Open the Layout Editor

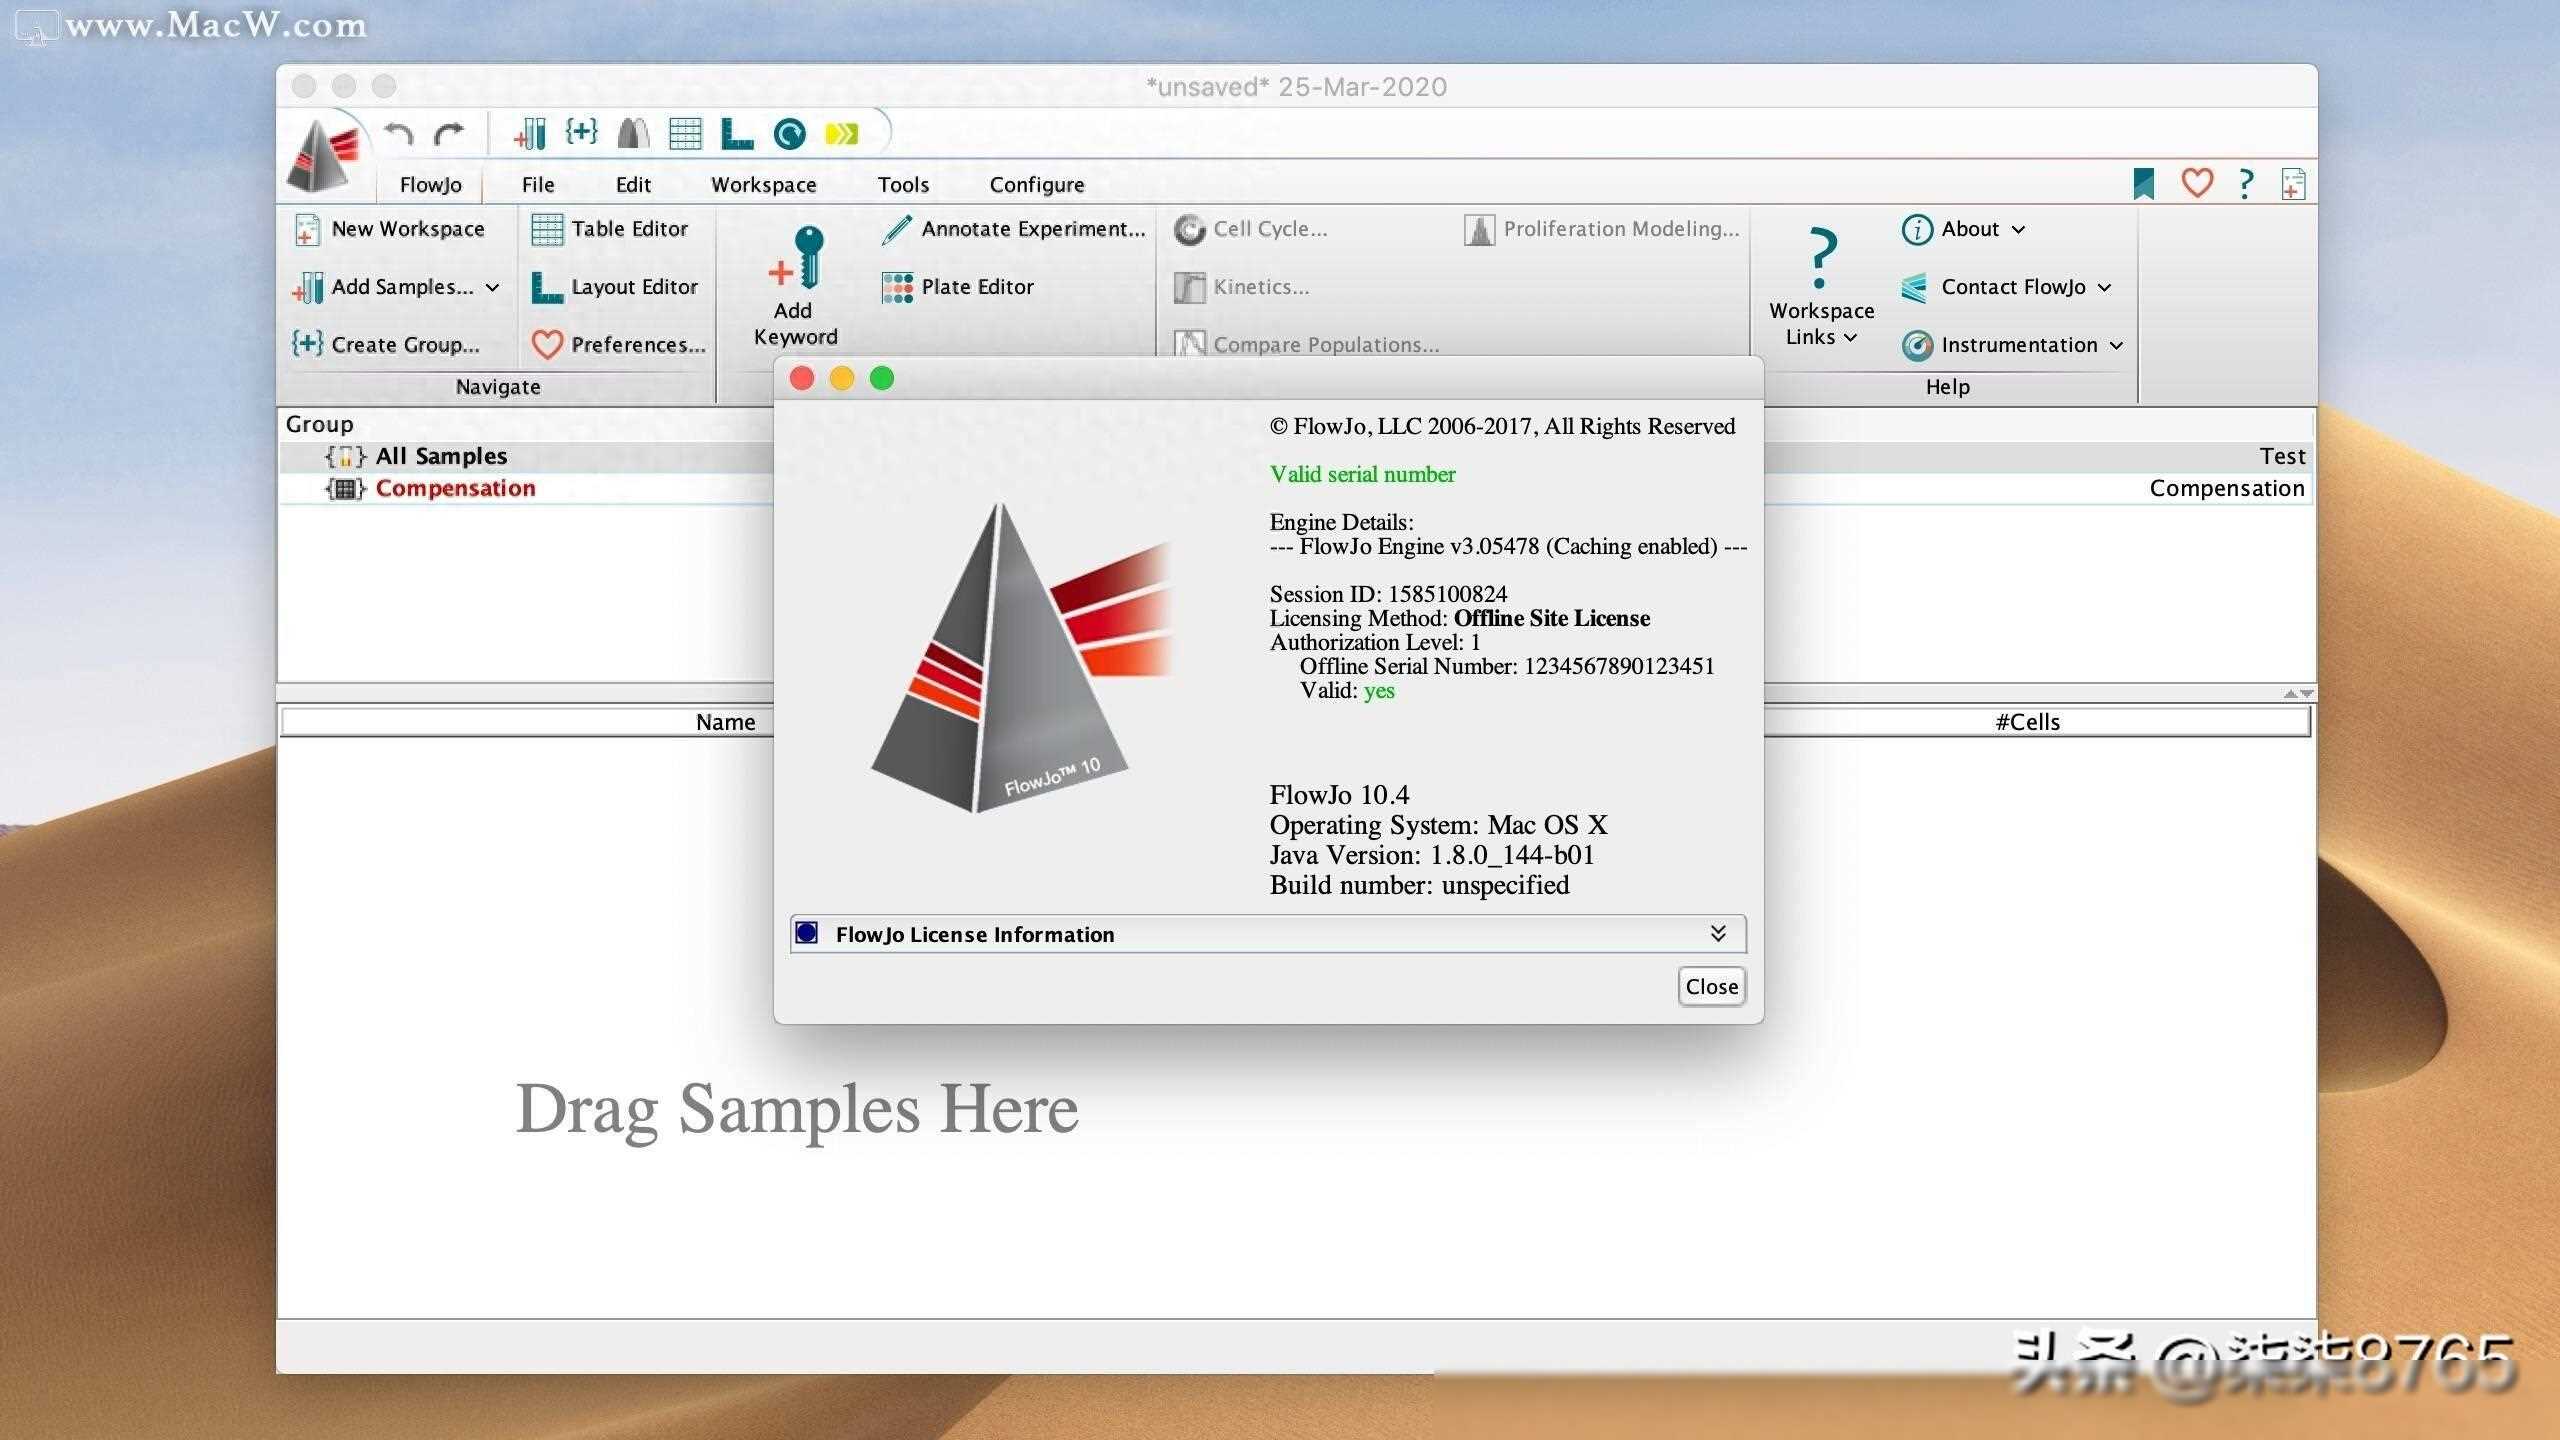tap(614, 287)
